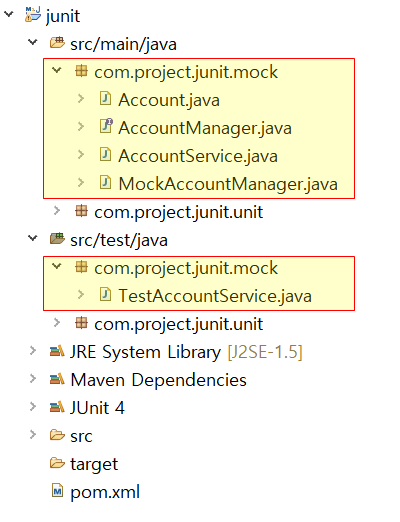Click the package icon of com.project.junit.unit under src/main/java
400x522 pixels.
tap(81, 211)
